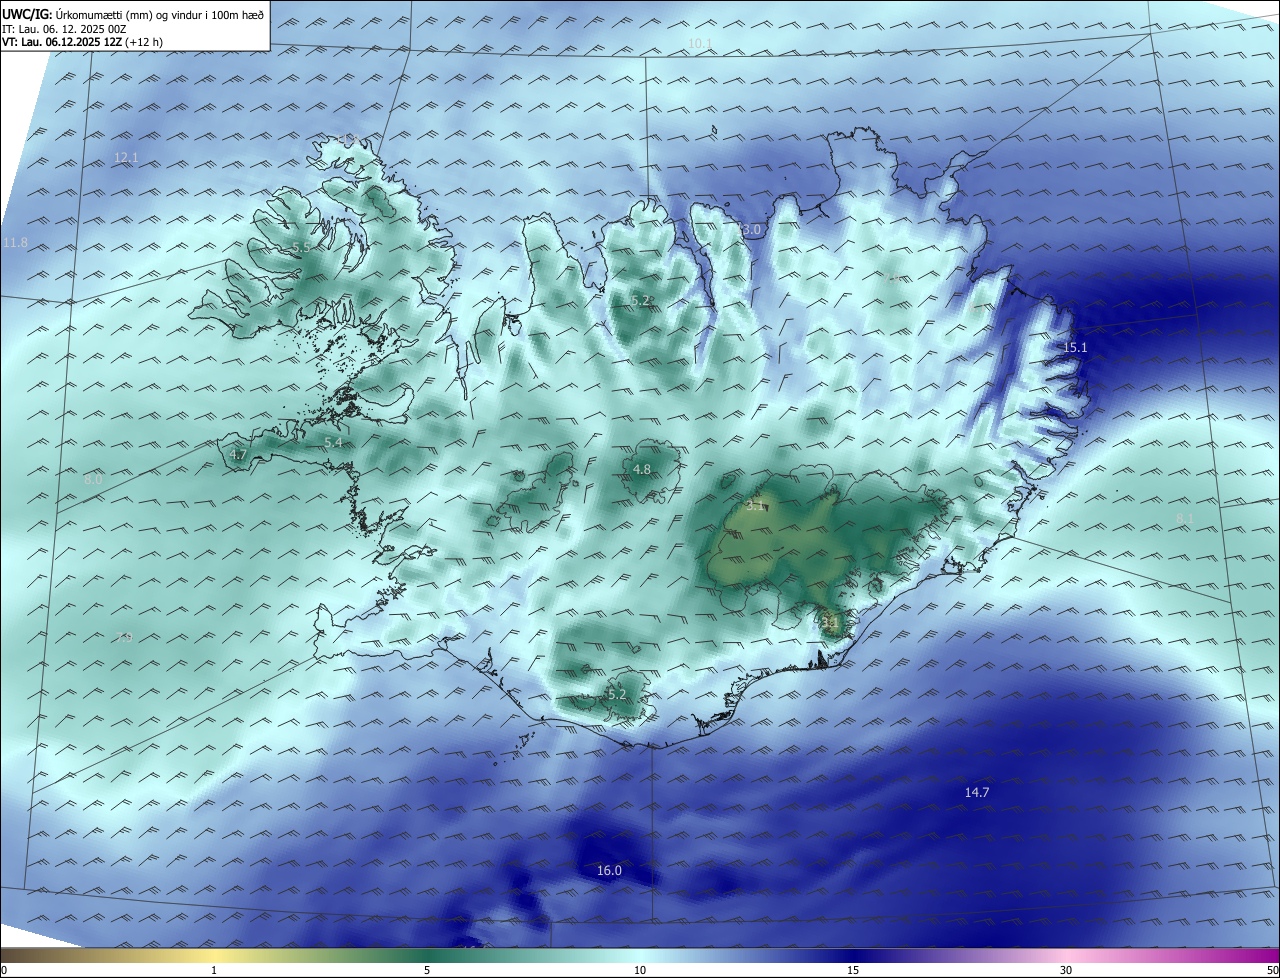Click the 5.4 value label on the map
Screen dimensions: 1280x978
click(x=333, y=442)
